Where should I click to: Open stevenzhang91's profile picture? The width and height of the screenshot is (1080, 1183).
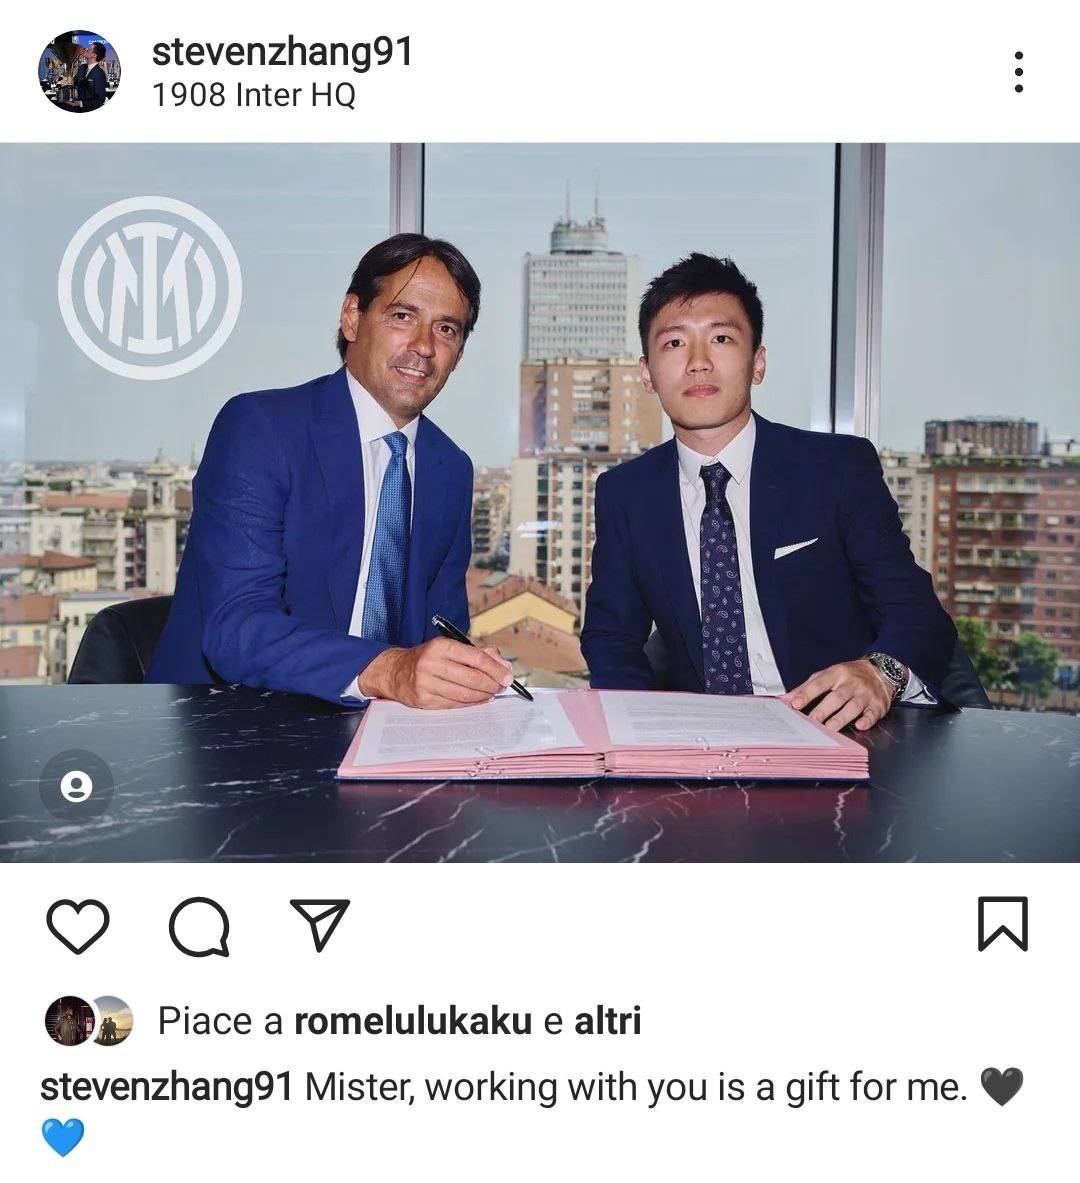click(x=80, y=72)
